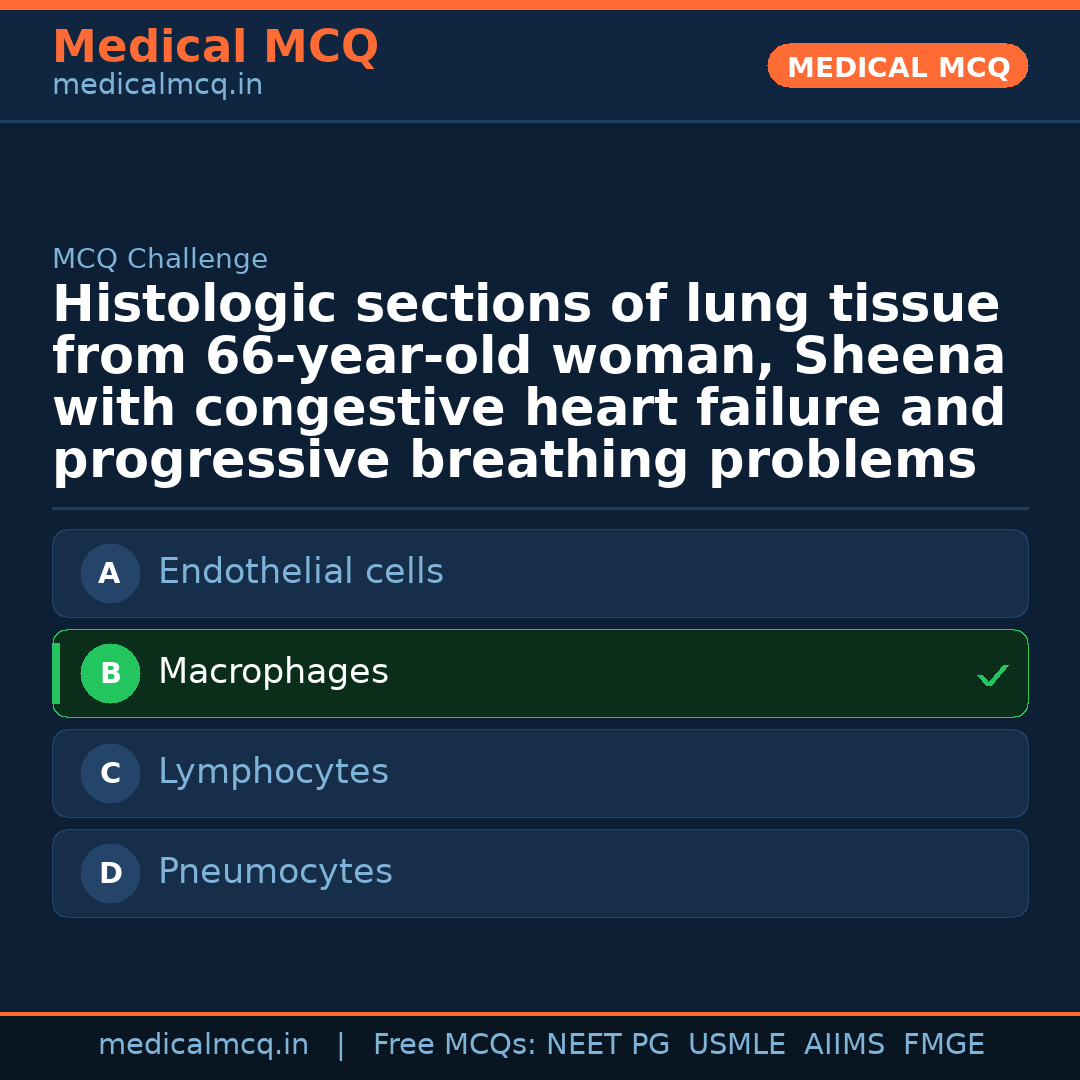The width and height of the screenshot is (1080, 1080).
Task: Click AIIMS in the footer
Action: [x=844, y=1045]
